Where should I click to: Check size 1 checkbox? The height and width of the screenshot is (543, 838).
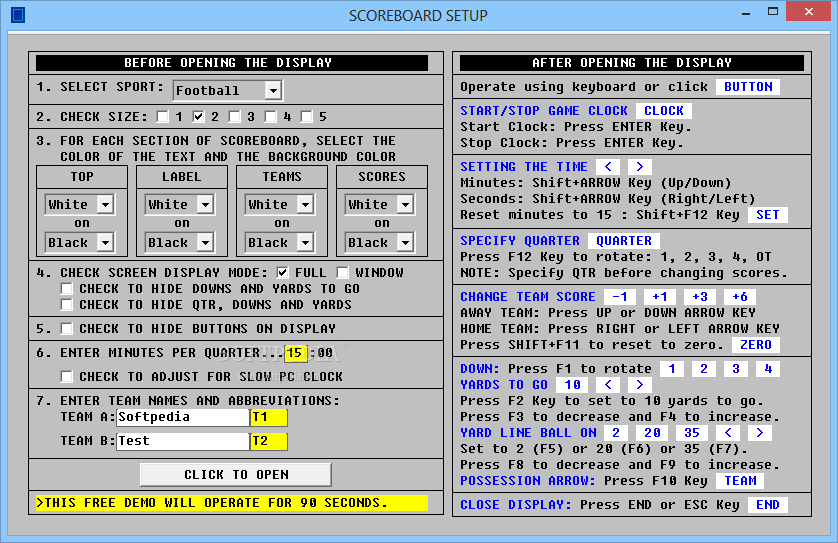coord(162,117)
